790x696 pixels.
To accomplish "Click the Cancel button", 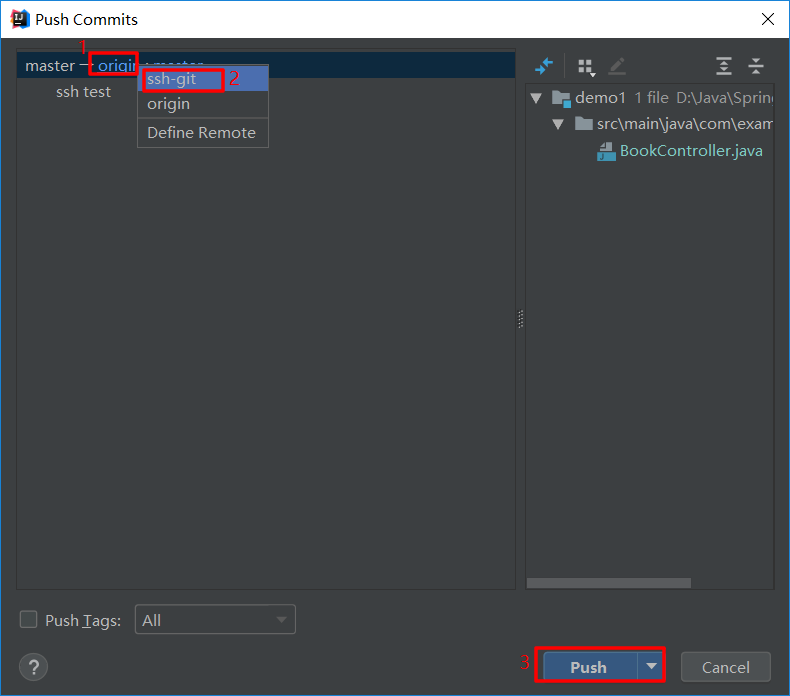I will coord(726,667).
